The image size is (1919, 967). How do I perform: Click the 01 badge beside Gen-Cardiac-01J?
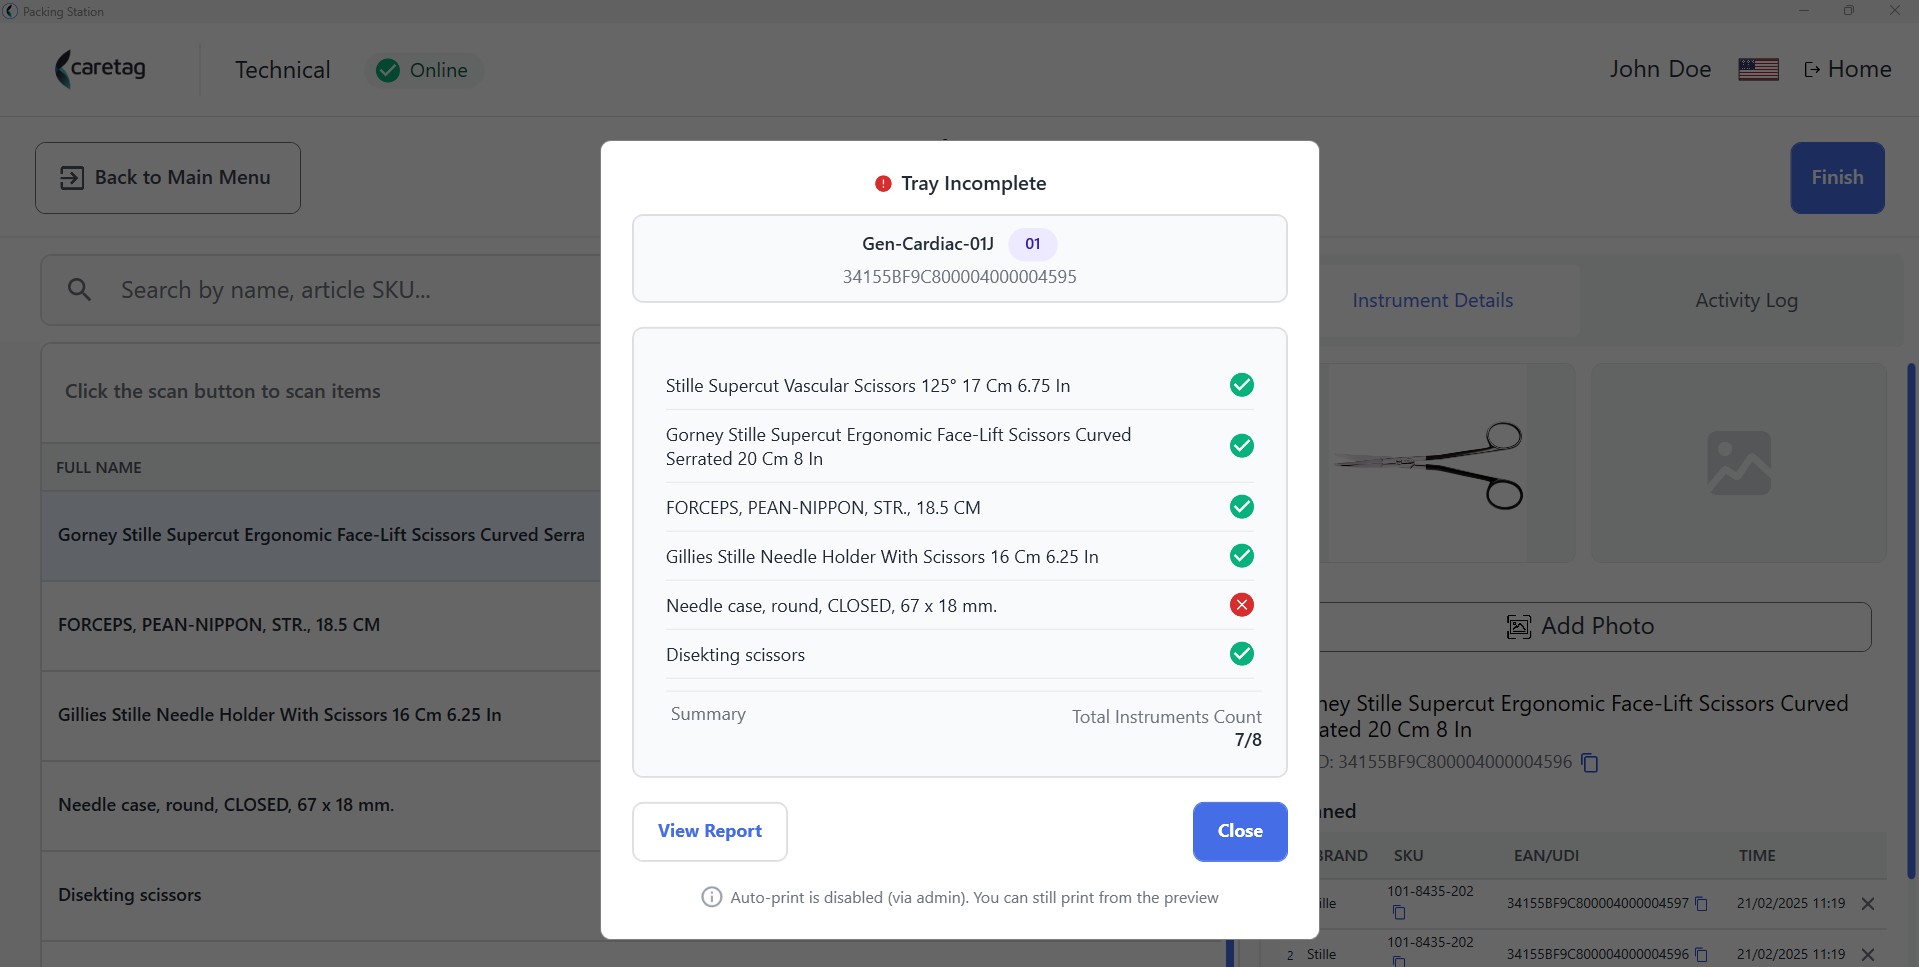tap(1032, 244)
